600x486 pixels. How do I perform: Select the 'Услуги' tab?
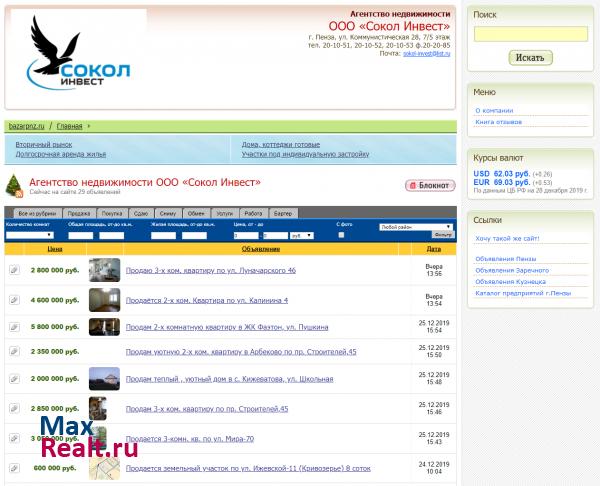click(225, 213)
